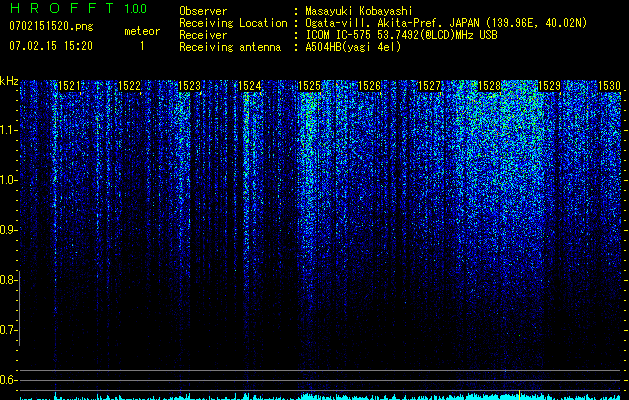Click the 1528 time marker

tap(489, 86)
